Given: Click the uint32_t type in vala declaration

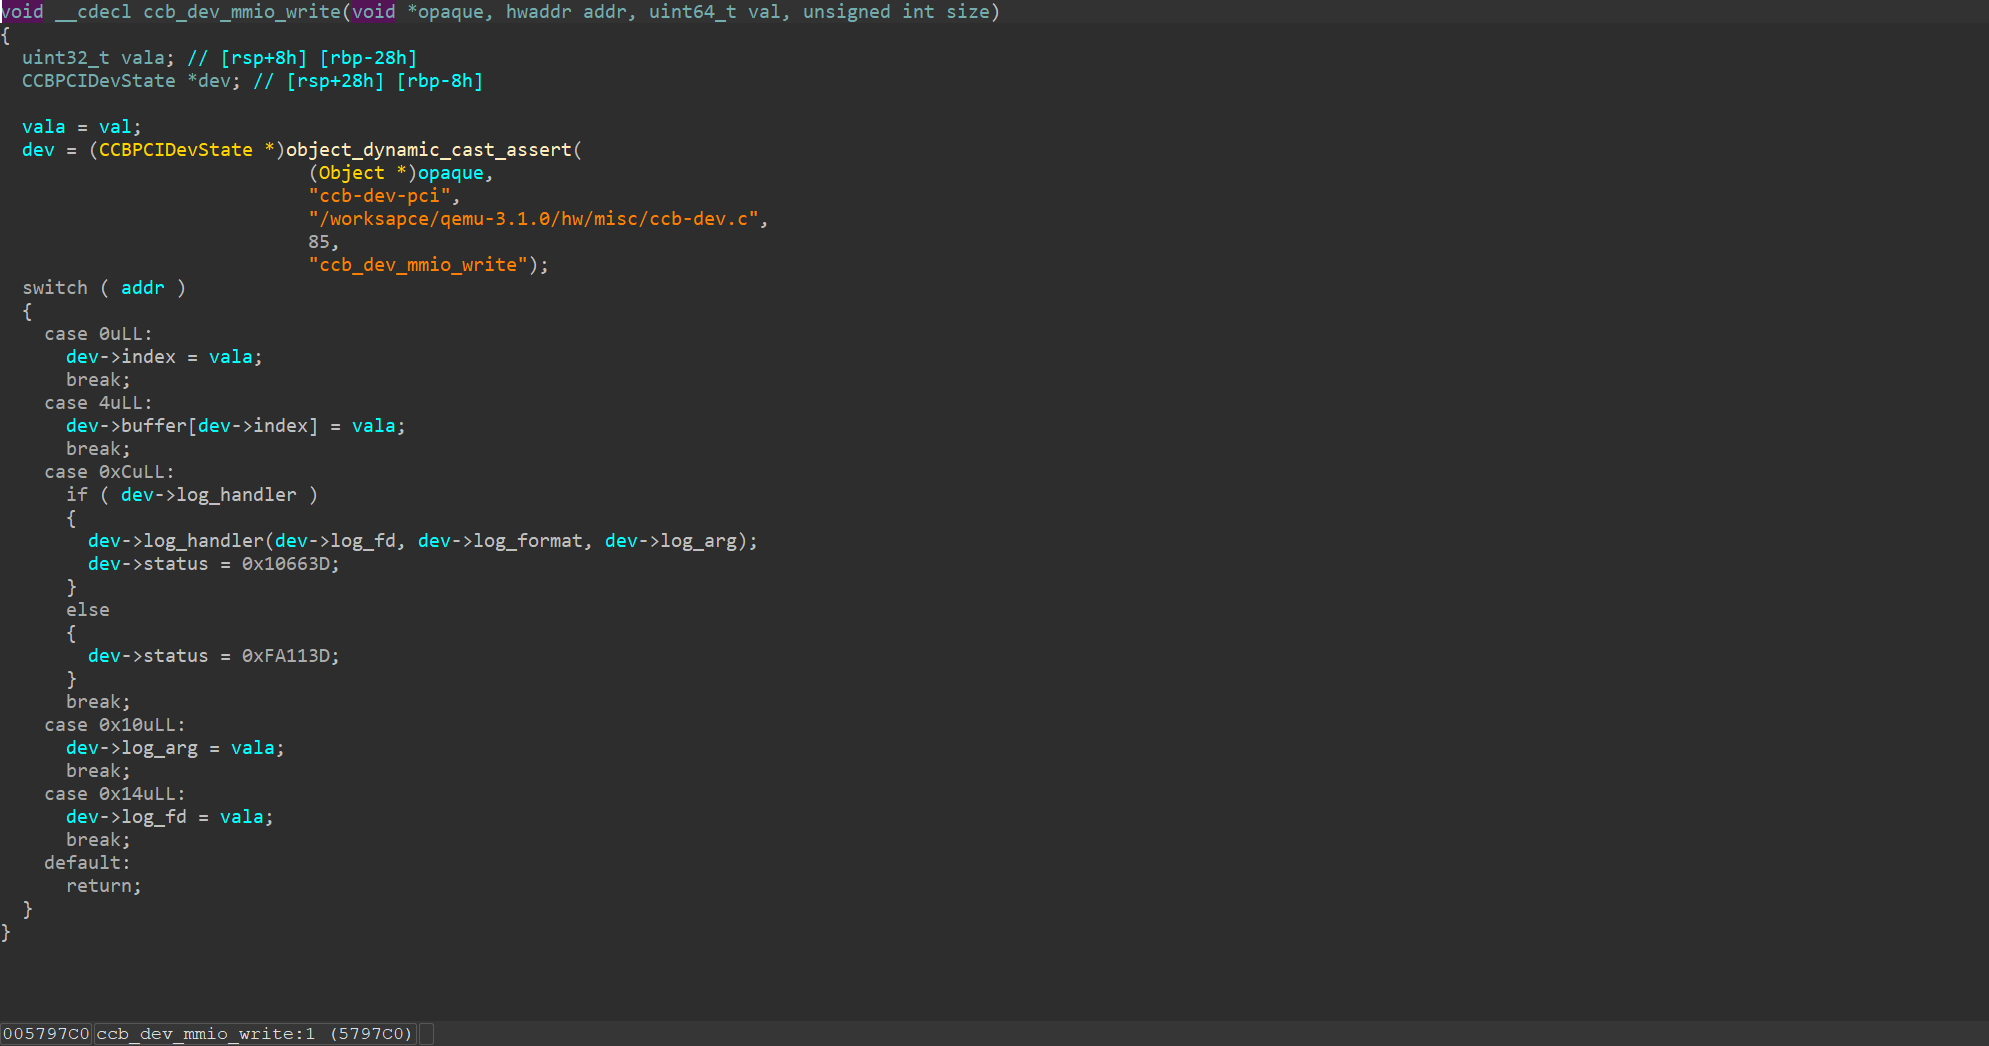Looking at the screenshot, I should (x=65, y=58).
